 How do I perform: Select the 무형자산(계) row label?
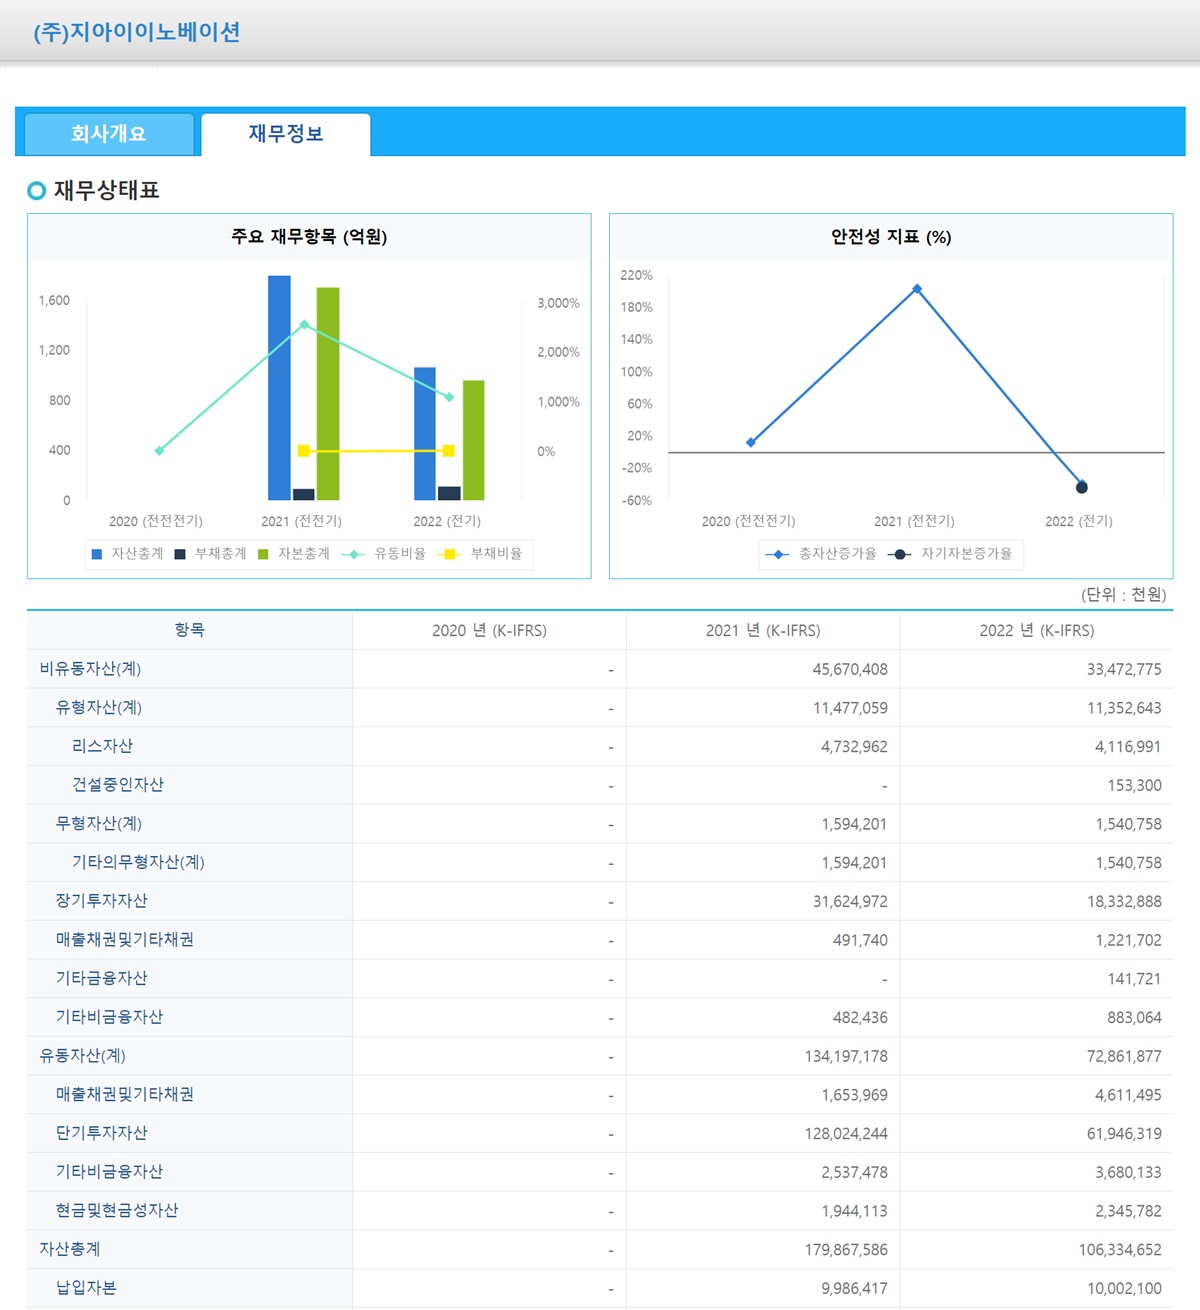pos(99,824)
